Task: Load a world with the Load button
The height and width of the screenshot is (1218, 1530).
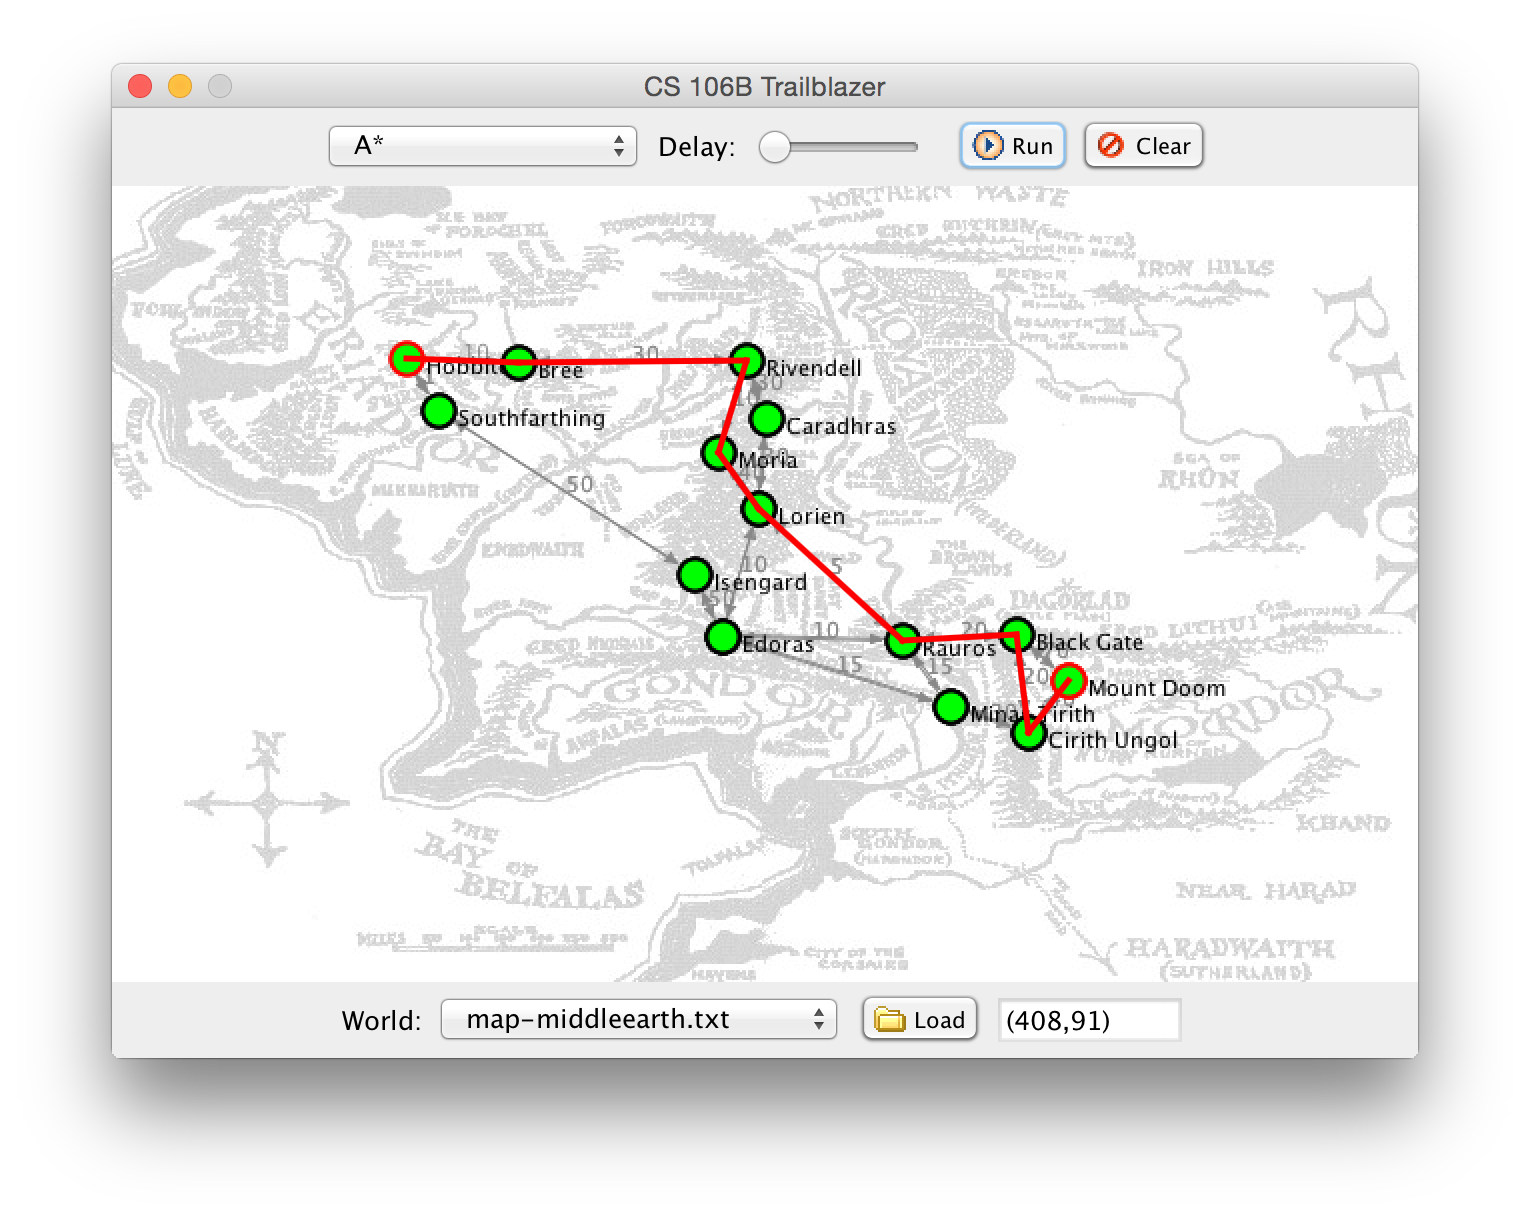Action: 920,1020
